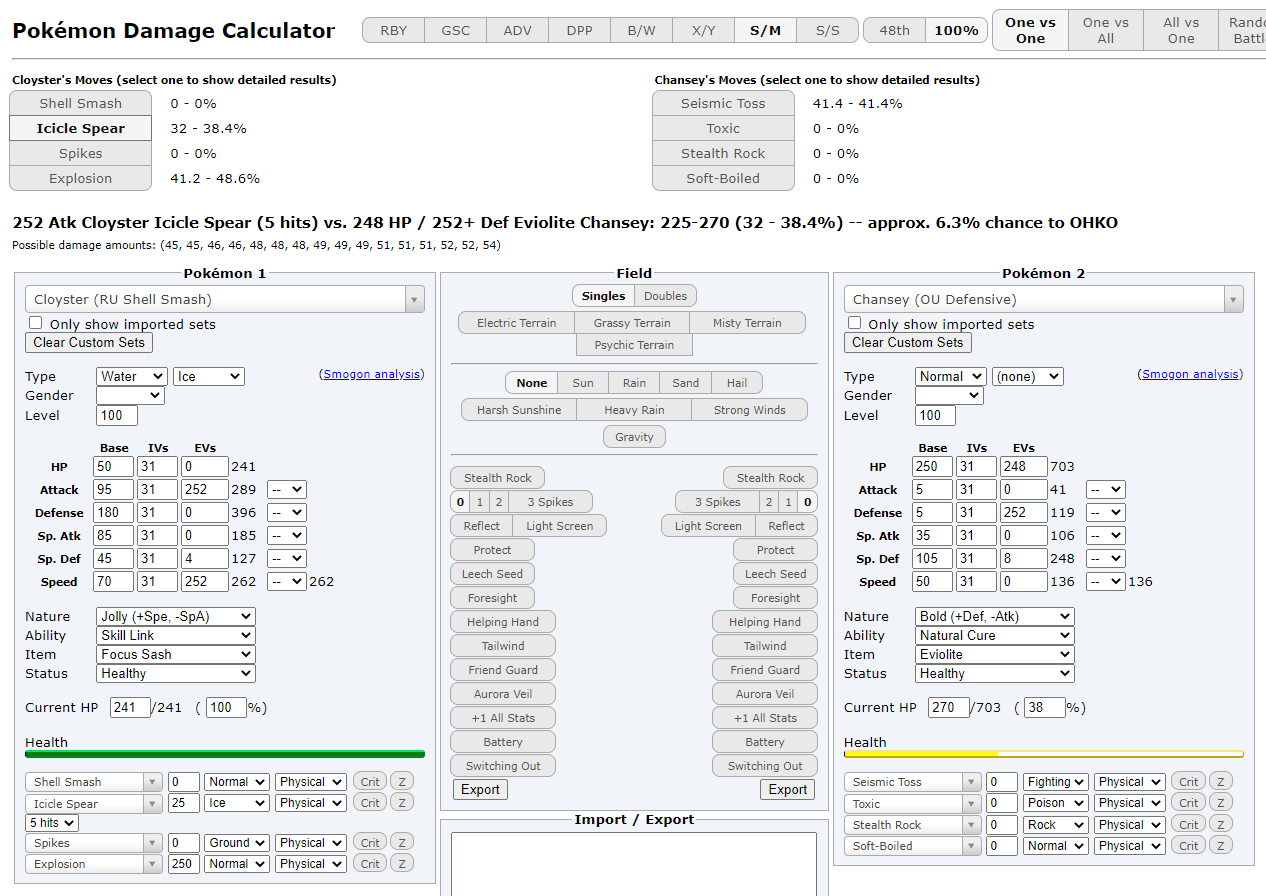Screen dimensions: 1266x896
Task: Open the One vs All mode
Action: click(1106, 30)
